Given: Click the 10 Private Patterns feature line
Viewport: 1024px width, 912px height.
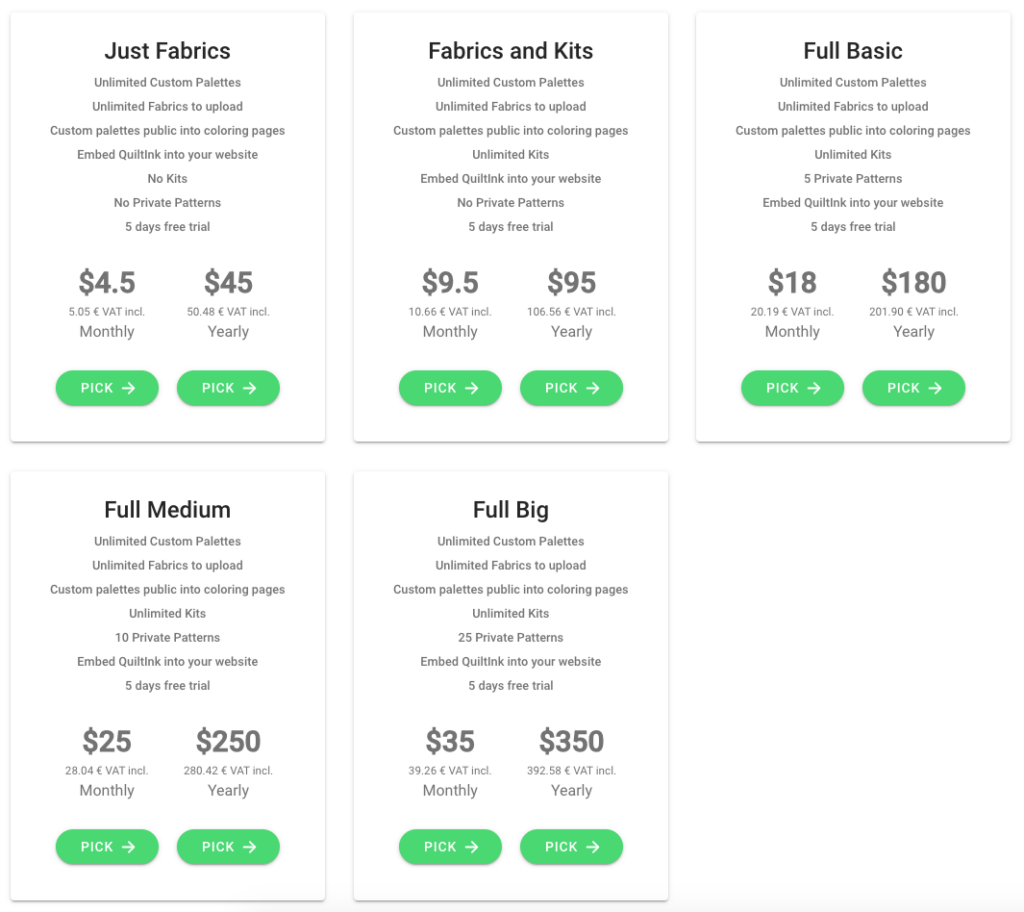Looking at the screenshot, I should [x=167, y=638].
